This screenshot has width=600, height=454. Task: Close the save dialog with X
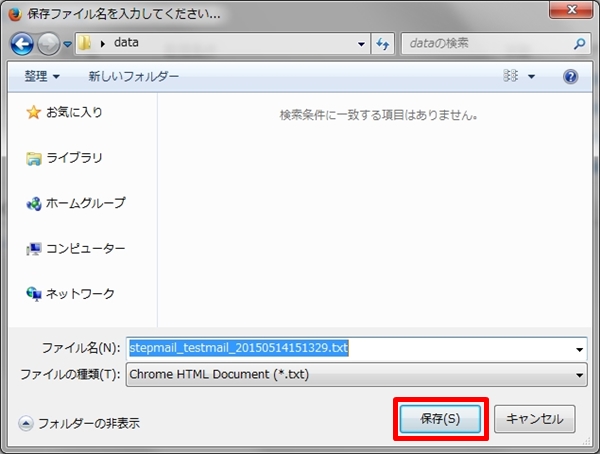click(571, 10)
